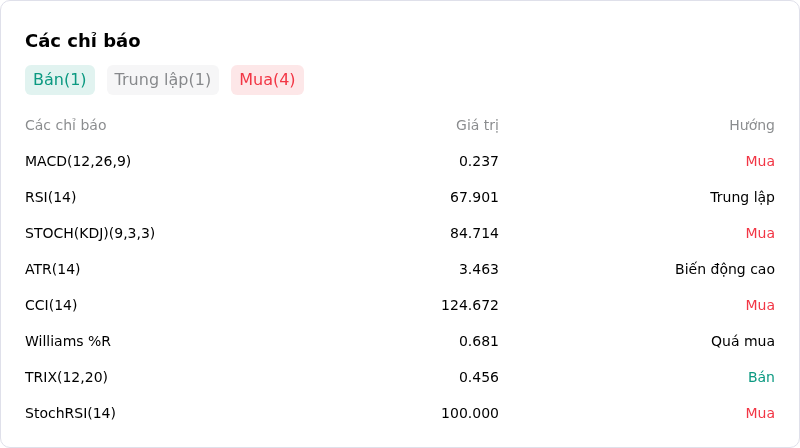
Task: Click the Bán signal for TRIX
Action: (761, 377)
